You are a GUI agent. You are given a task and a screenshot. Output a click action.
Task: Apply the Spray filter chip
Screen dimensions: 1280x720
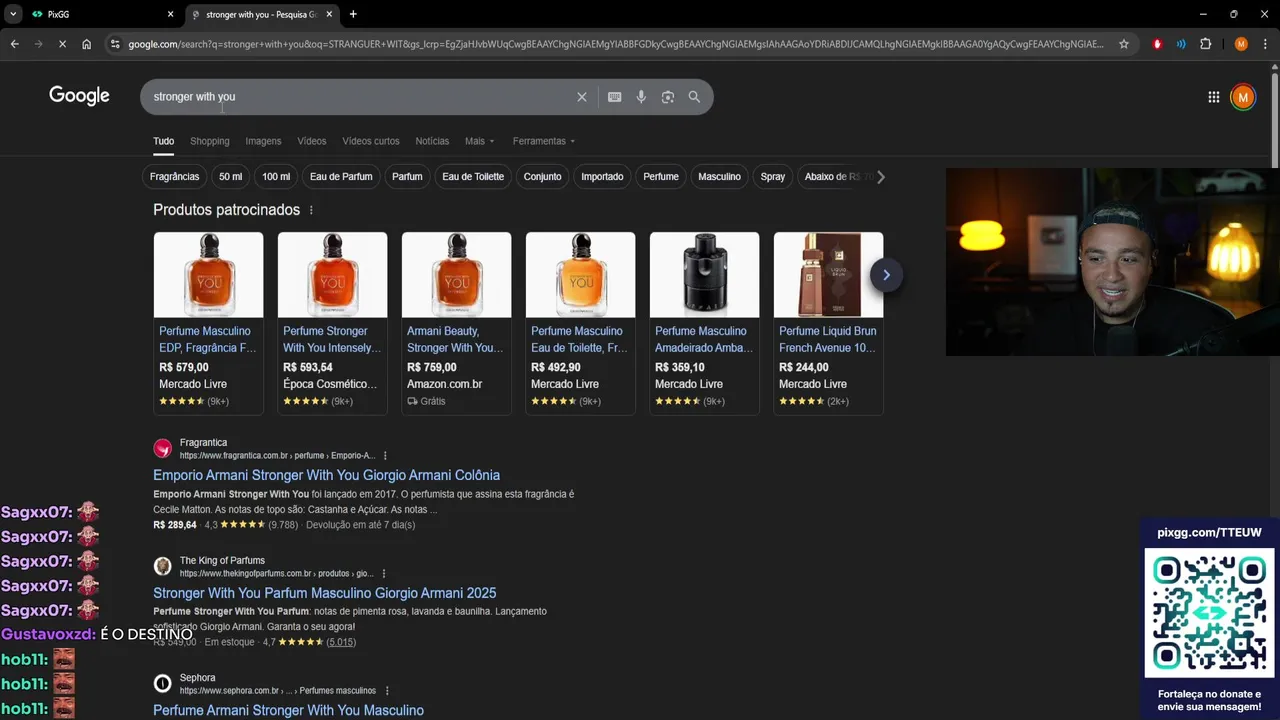pos(772,177)
